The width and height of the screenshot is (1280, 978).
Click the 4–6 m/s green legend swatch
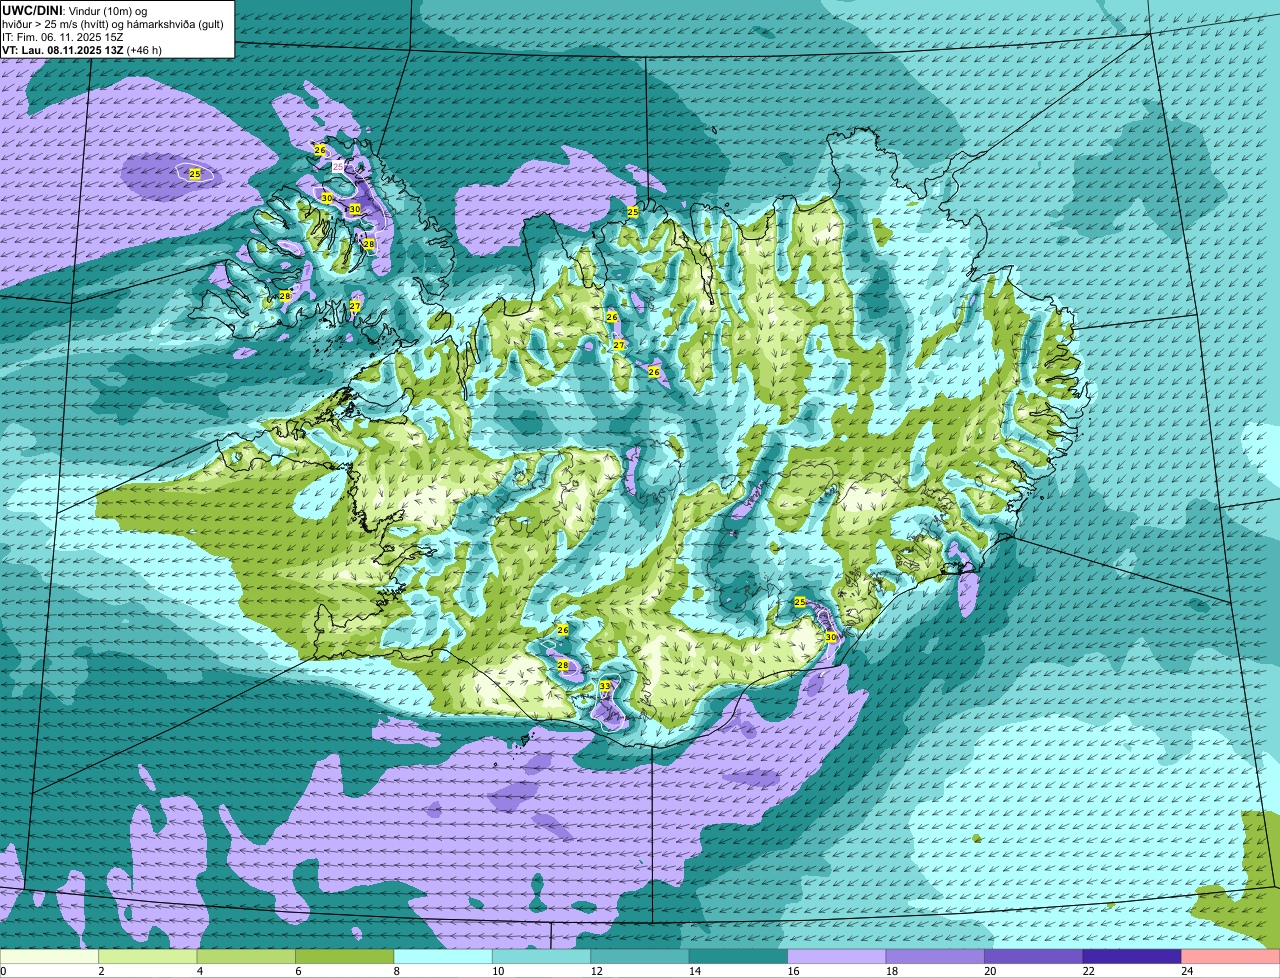coord(247,957)
